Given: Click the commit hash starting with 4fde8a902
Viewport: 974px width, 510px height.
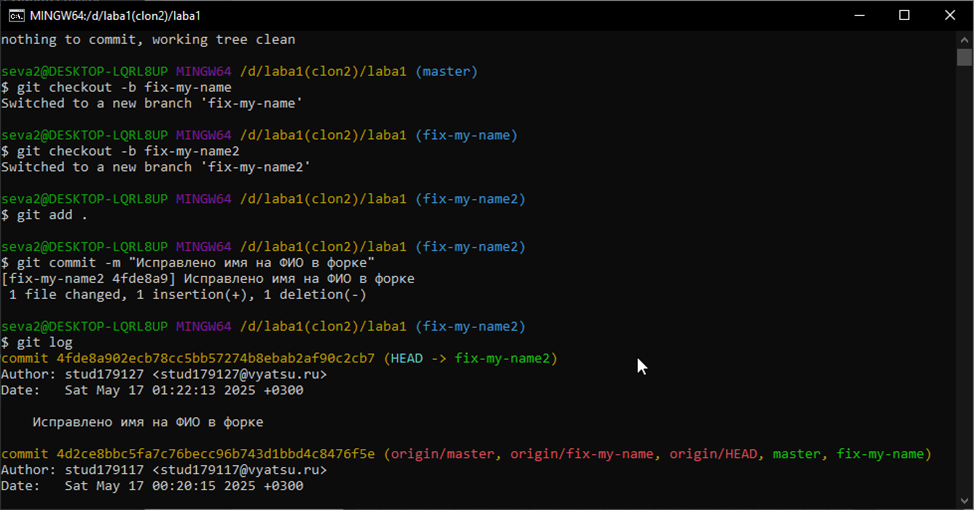Looking at the screenshot, I should [x=216, y=358].
